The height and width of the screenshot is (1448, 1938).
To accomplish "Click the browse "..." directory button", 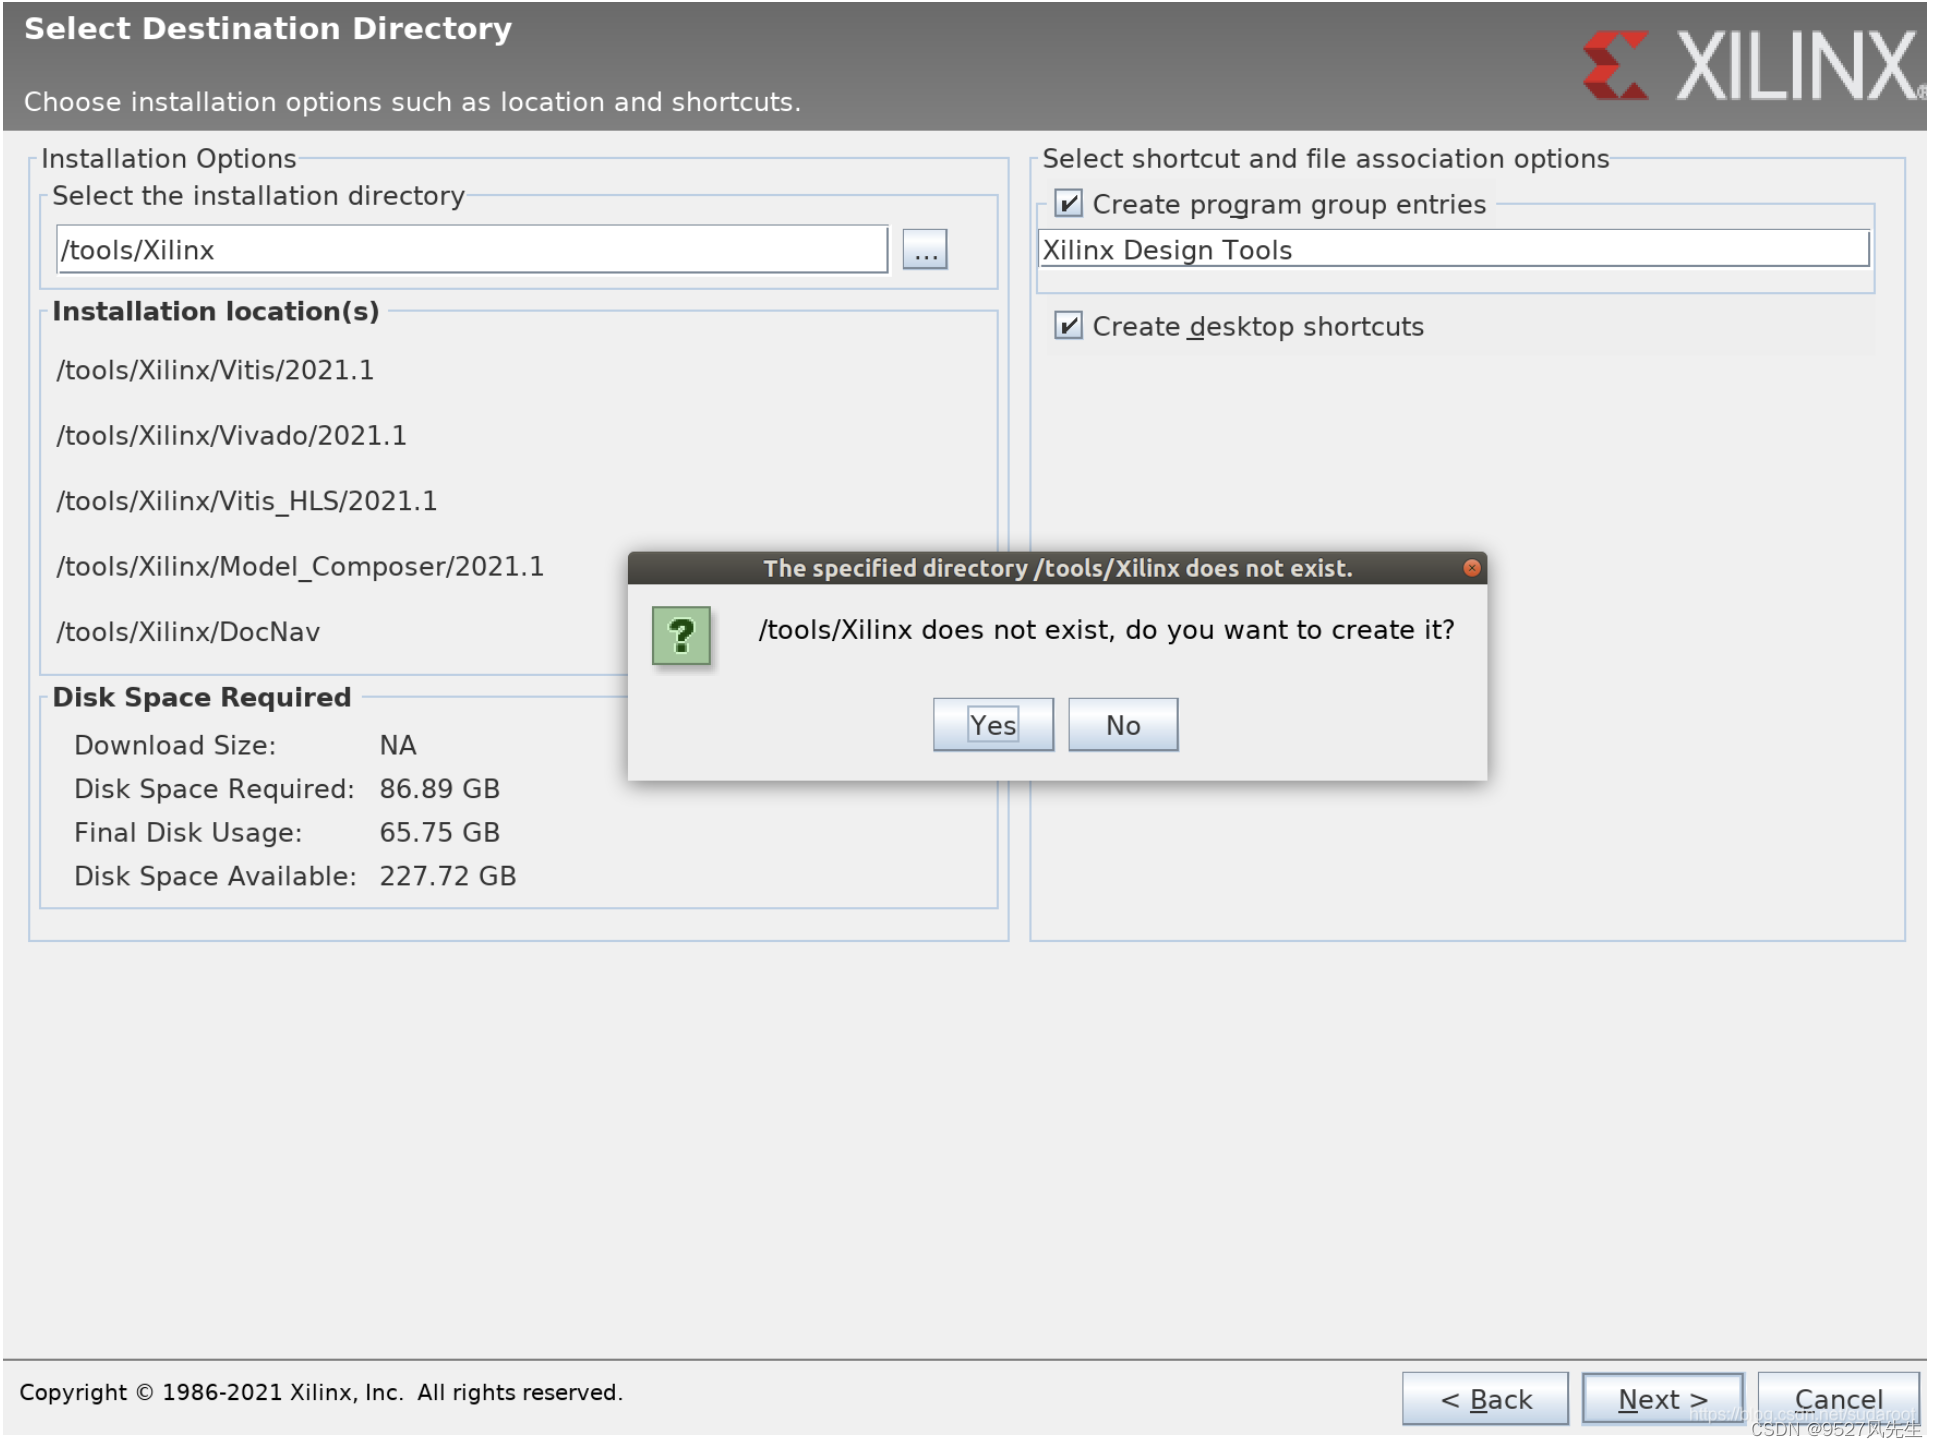I will pos(924,250).
